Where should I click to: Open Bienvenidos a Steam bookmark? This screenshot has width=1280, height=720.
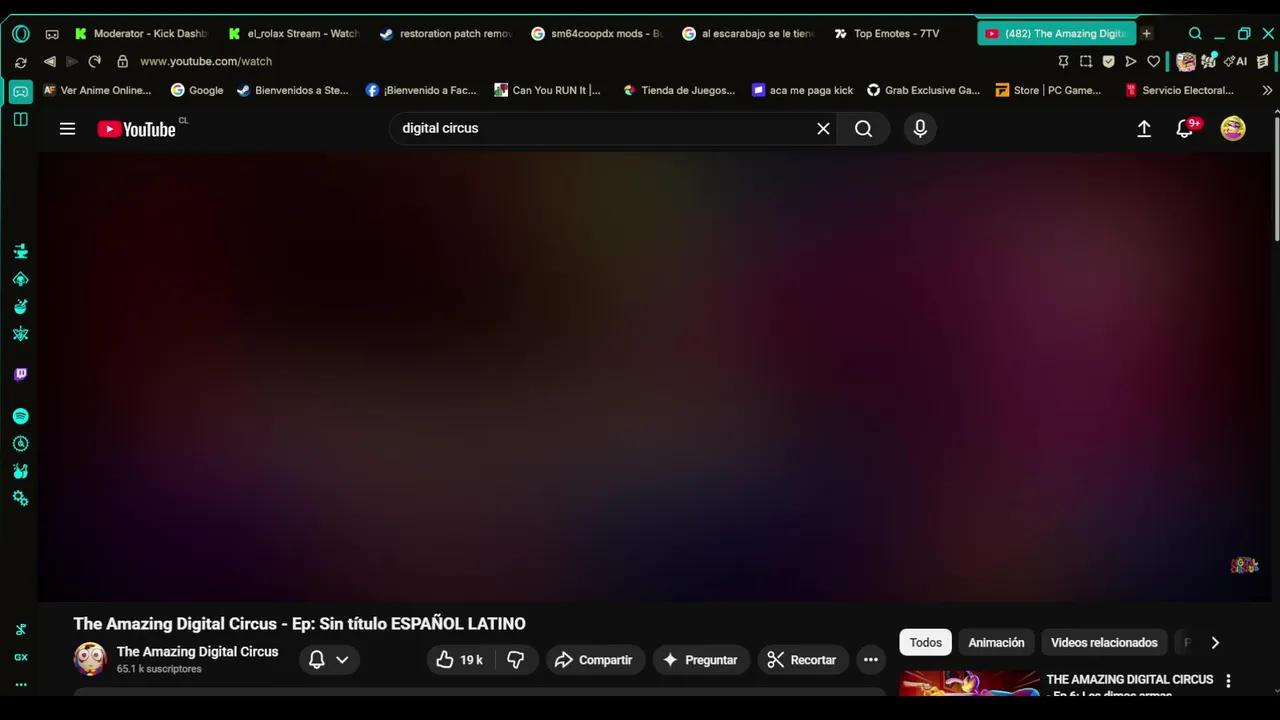coord(292,90)
